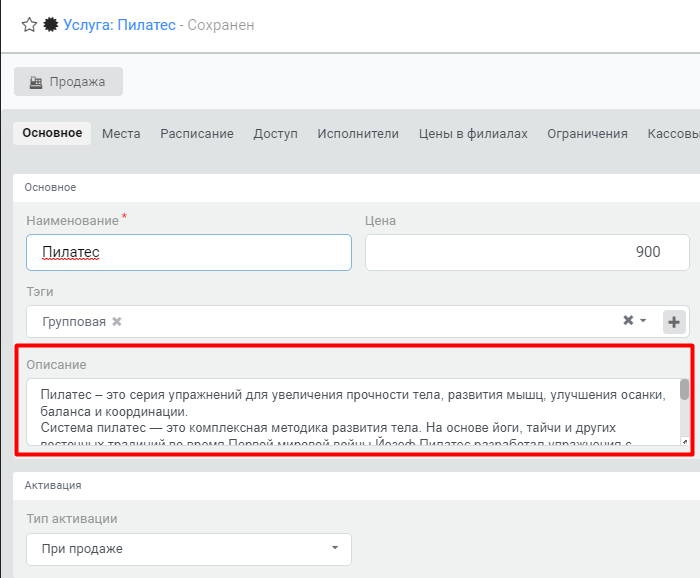Screen dimensions: 700x578
Task: Open the Исполнители tab
Action: tap(358, 133)
